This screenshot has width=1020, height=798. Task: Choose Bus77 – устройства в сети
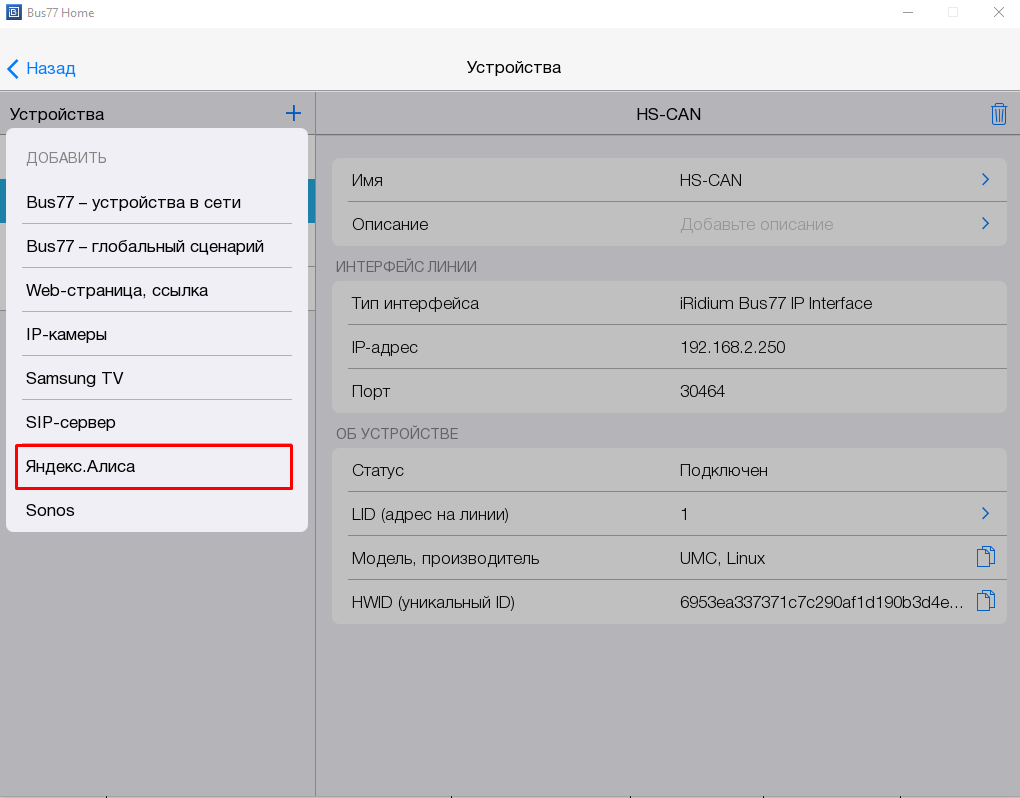click(133, 203)
